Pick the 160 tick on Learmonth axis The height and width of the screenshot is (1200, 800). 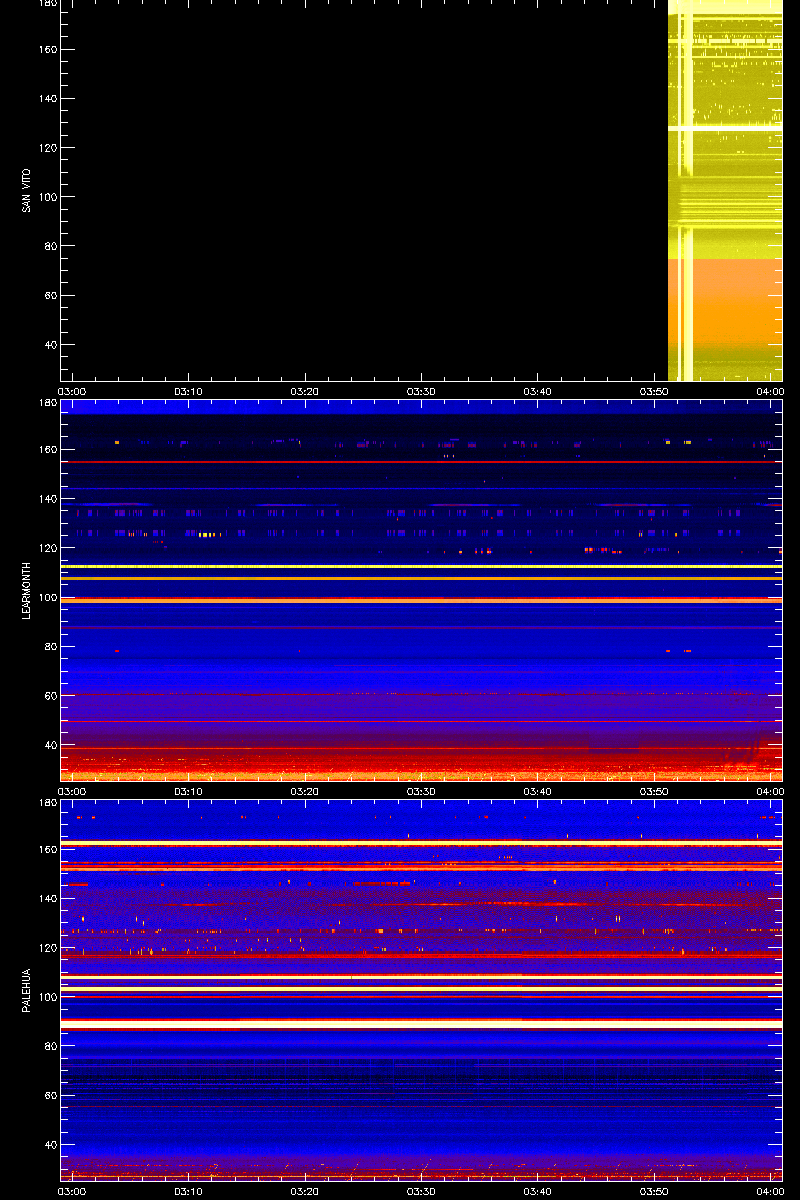click(47, 450)
